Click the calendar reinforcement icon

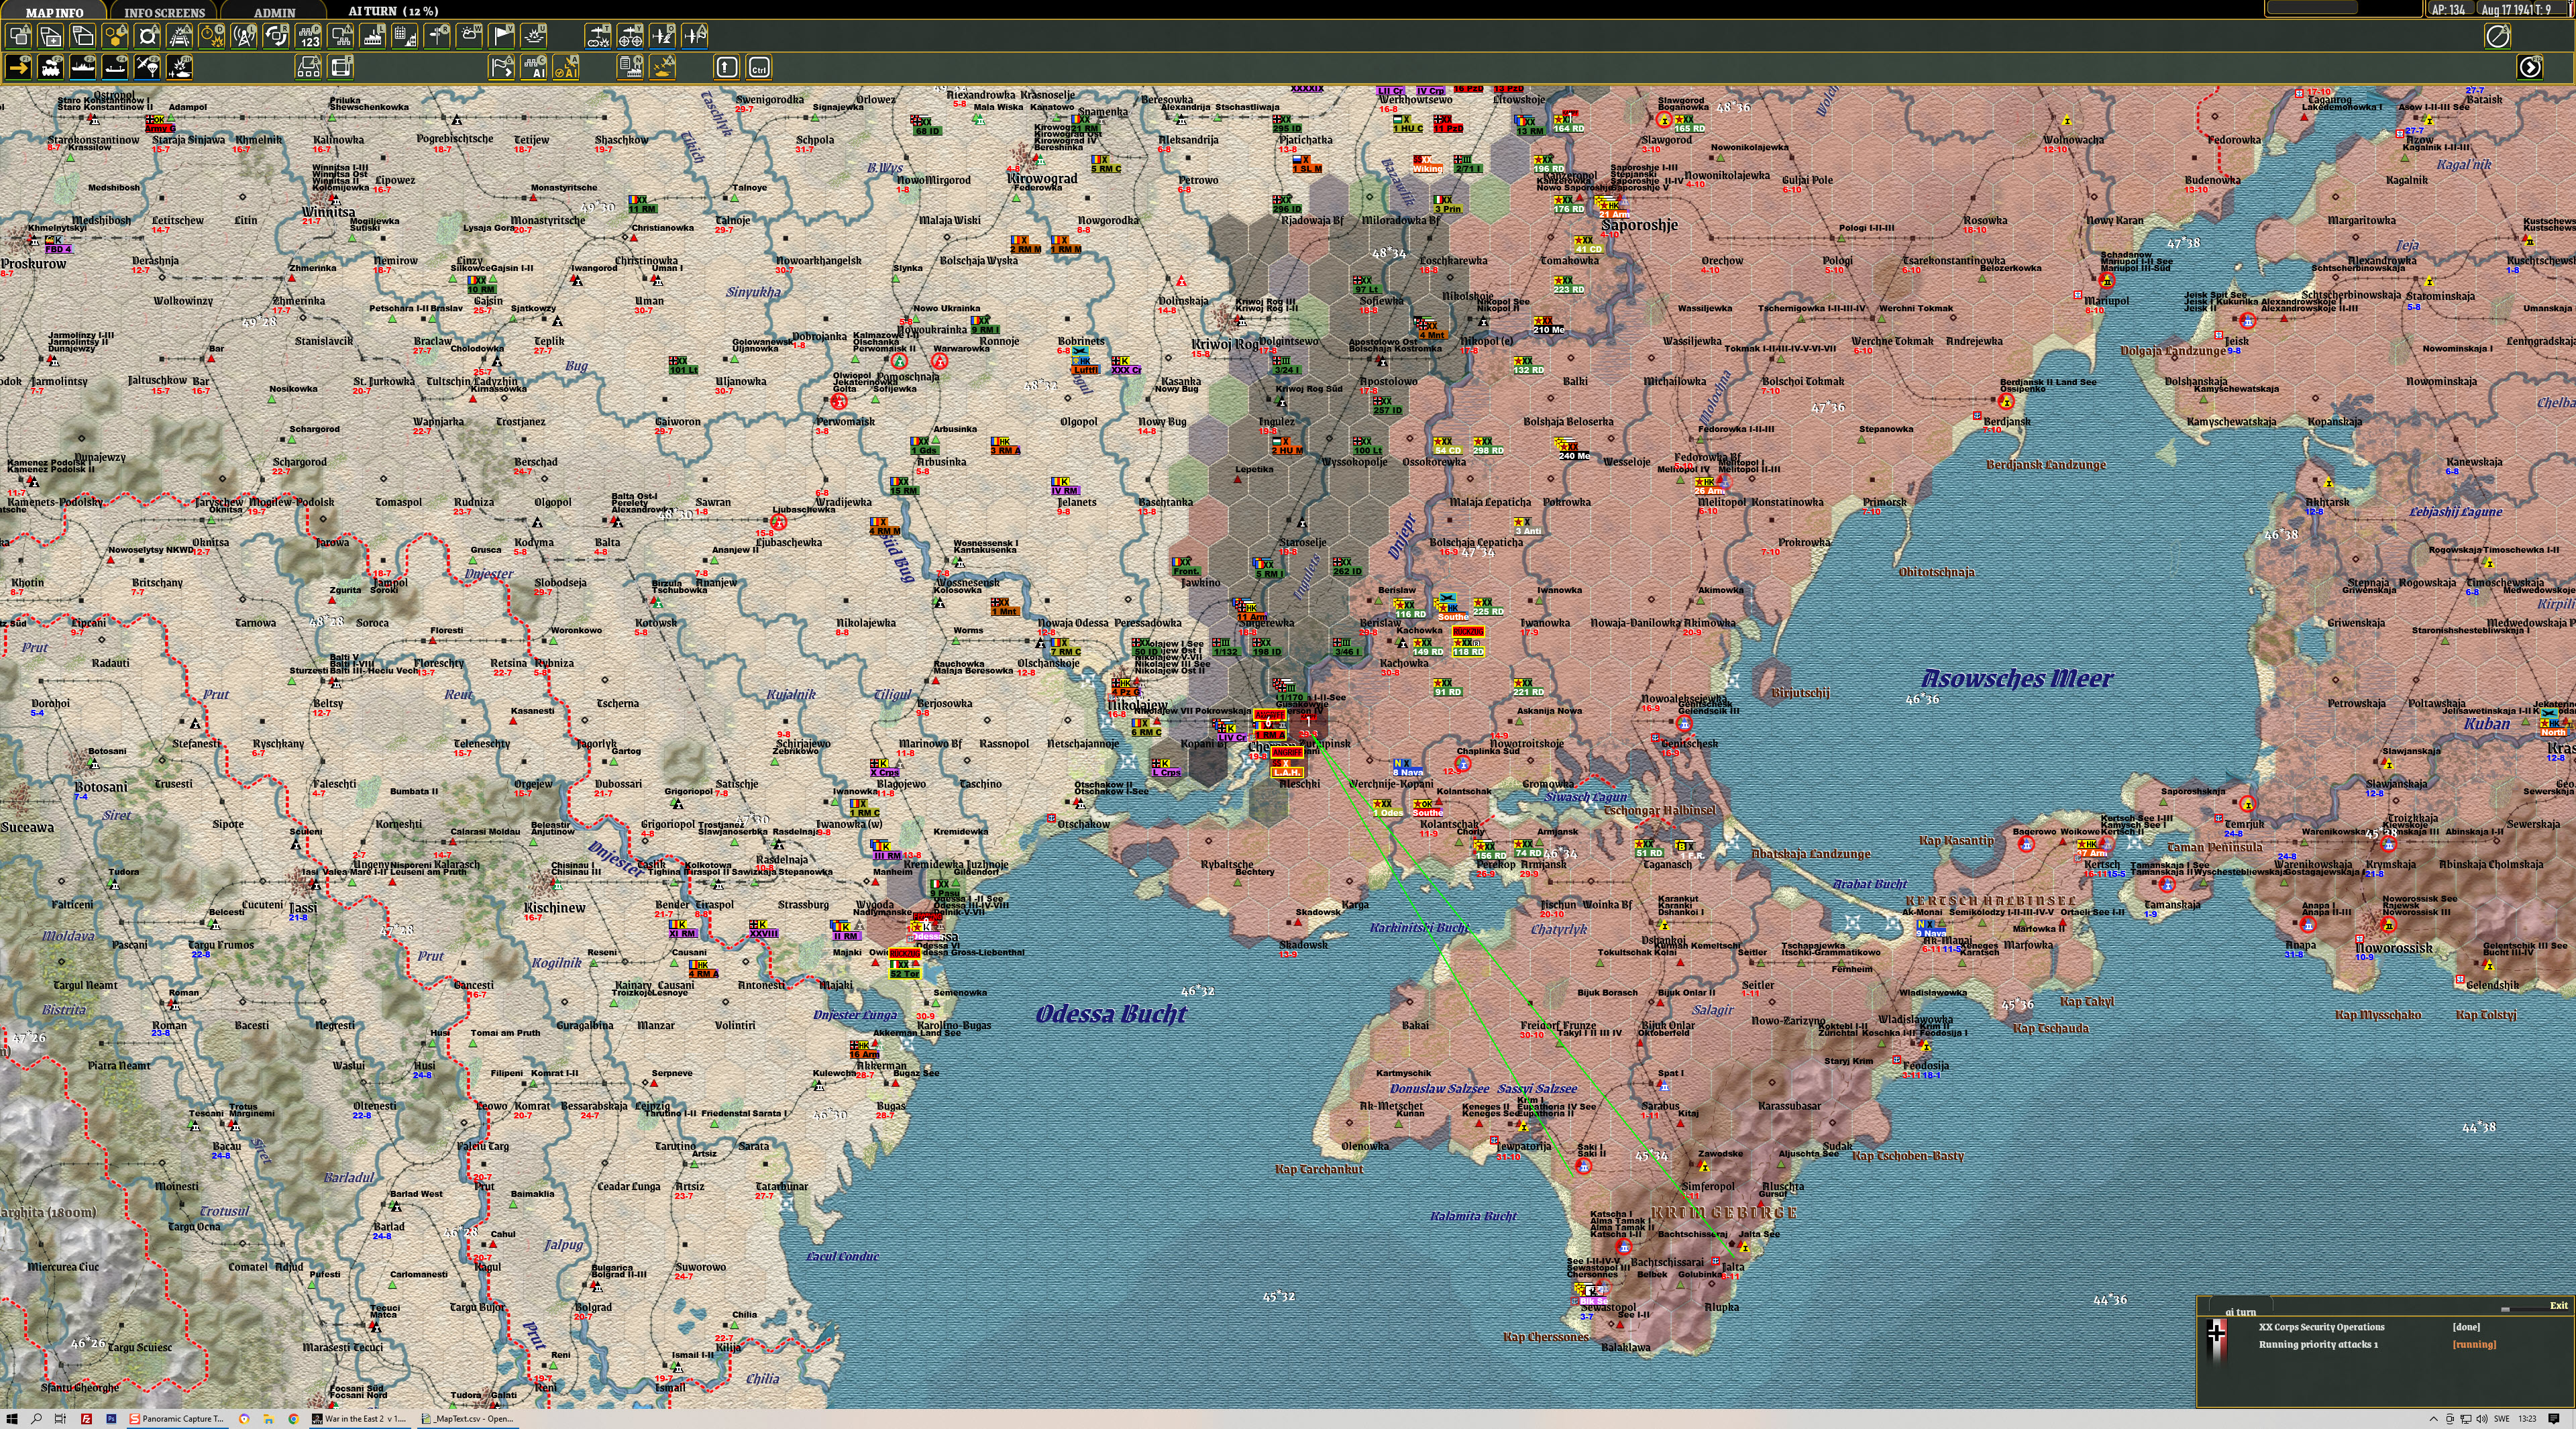(x=405, y=36)
